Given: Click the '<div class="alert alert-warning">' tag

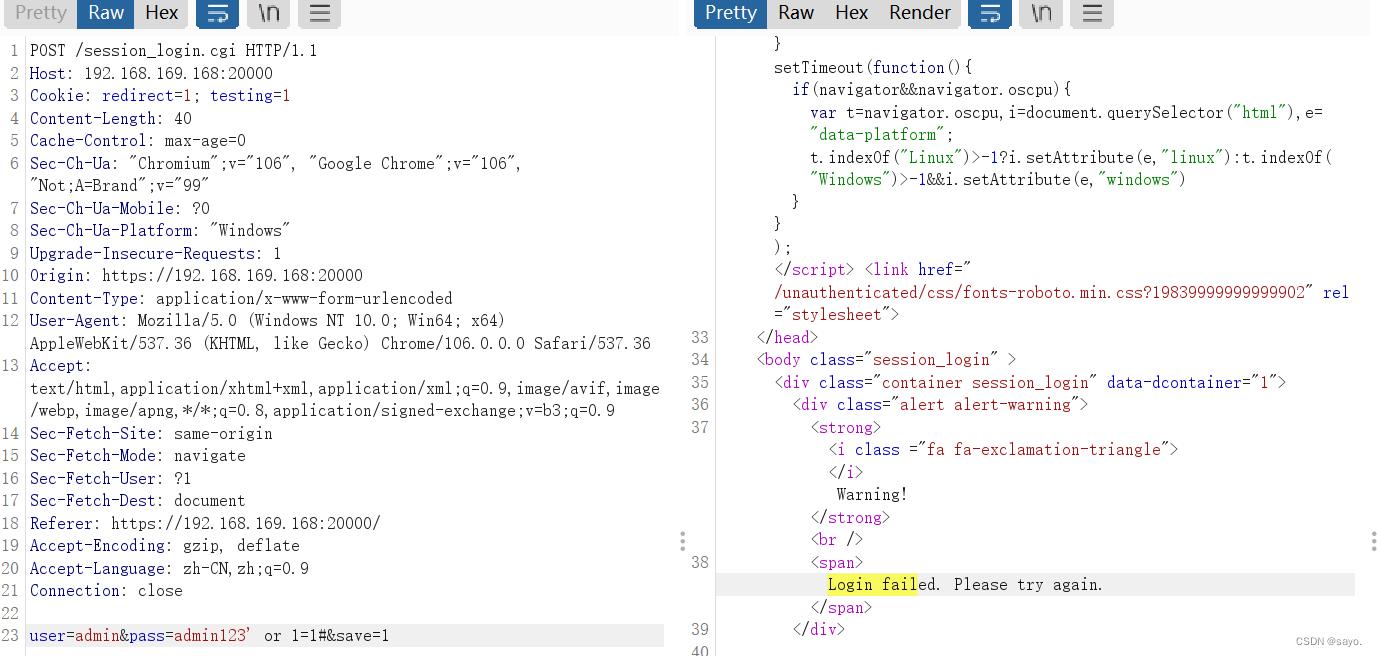Looking at the screenshot, I should (x=940, y=405).
